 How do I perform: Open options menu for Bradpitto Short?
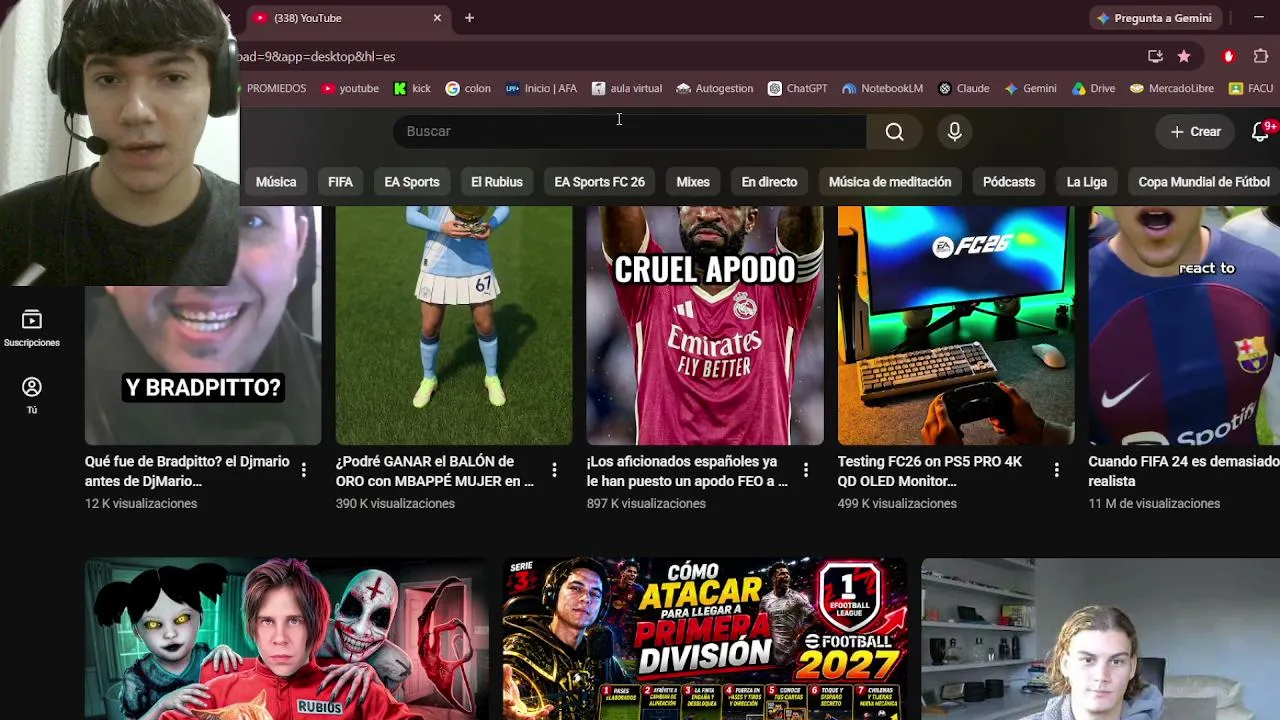click(303, 470)
